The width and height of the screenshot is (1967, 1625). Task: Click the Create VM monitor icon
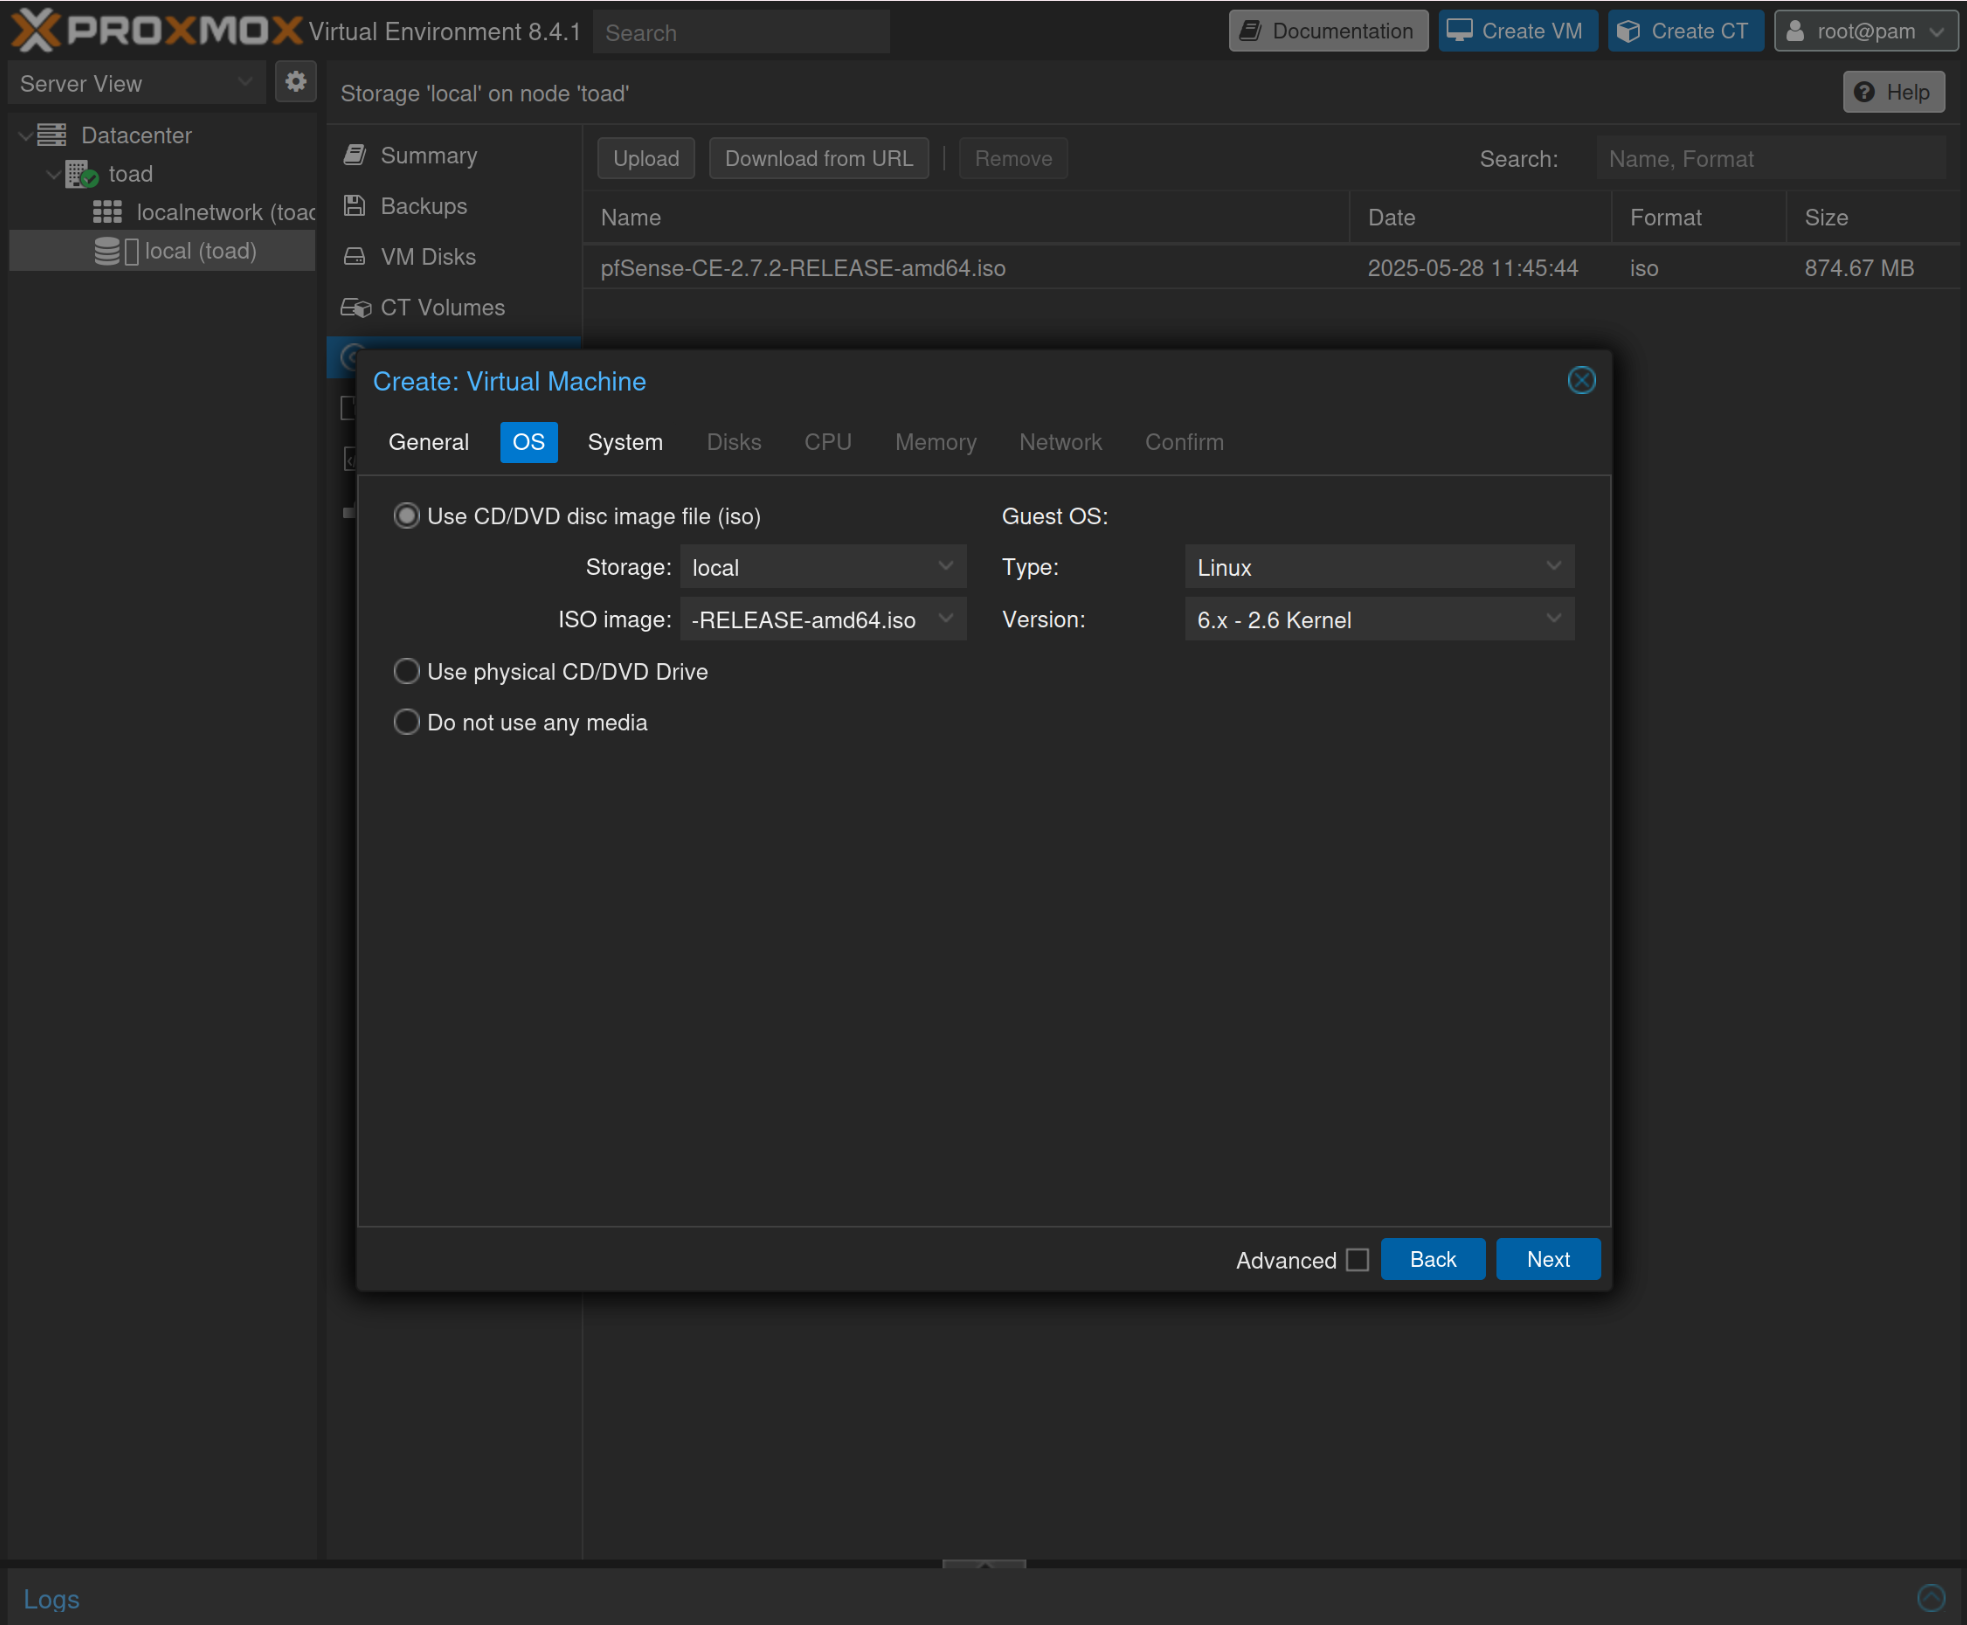[x=1459, y=31]
